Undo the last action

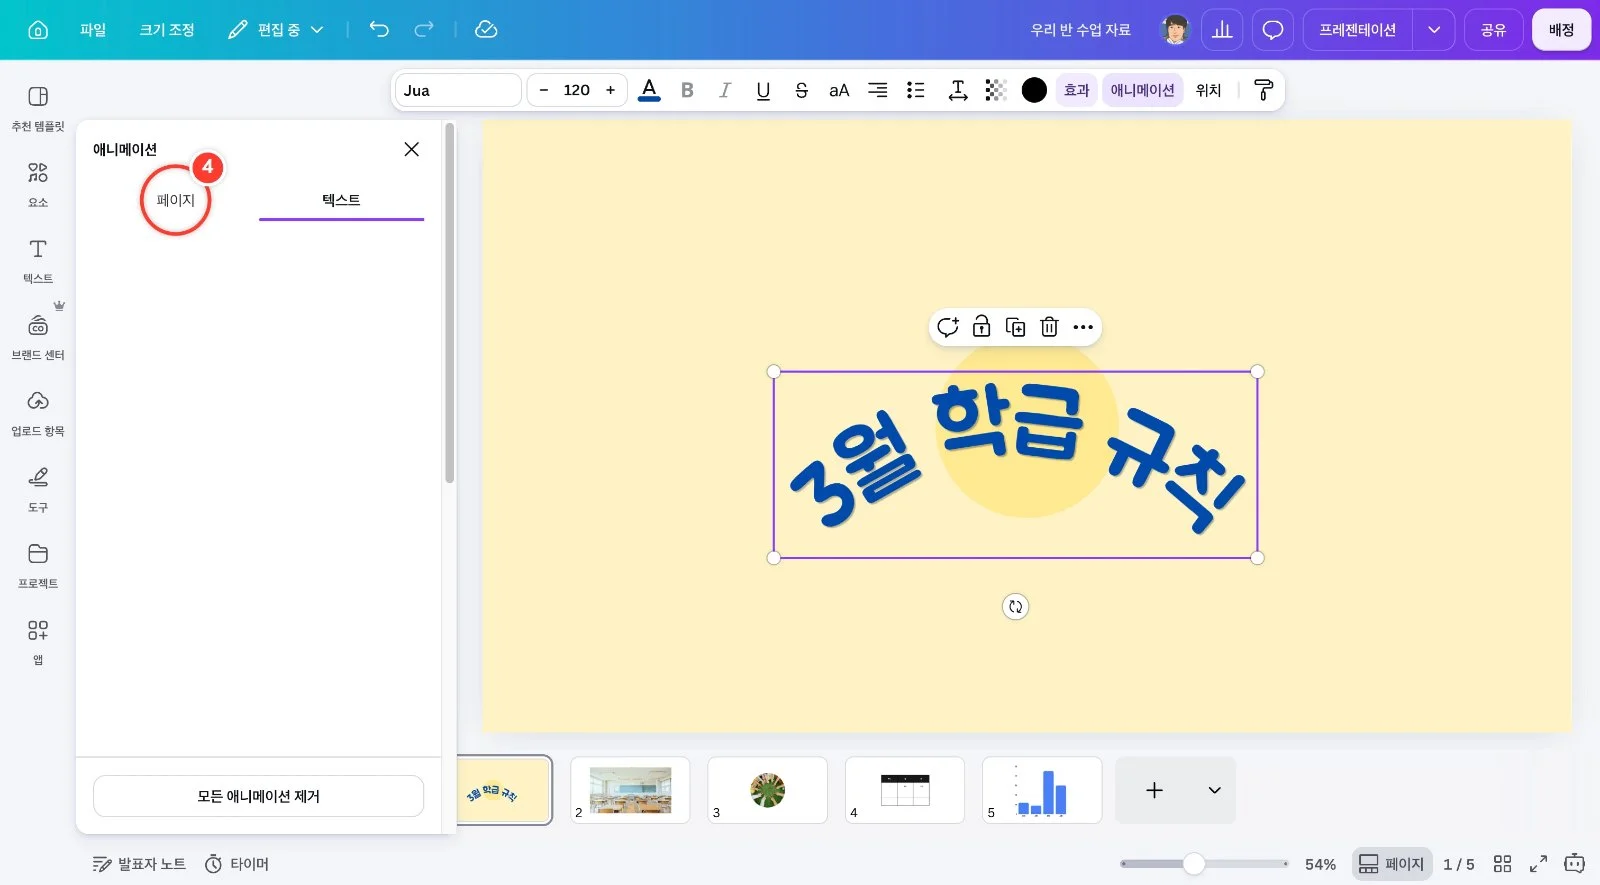pos(379,30)
